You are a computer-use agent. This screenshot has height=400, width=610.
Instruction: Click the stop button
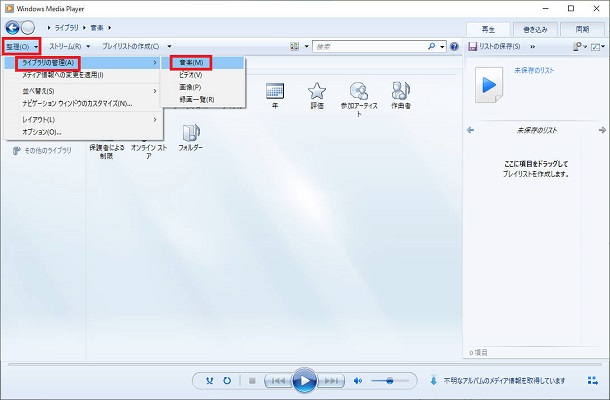tap(252, 381)
